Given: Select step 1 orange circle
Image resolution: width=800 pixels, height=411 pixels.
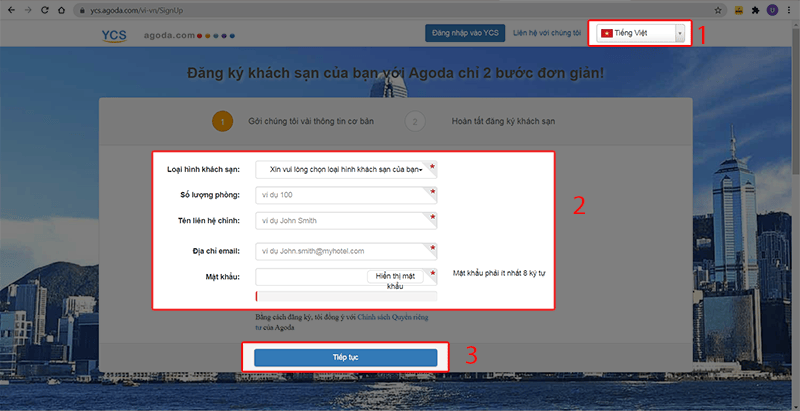Looking at the screenshot, I should pos(222,121).
